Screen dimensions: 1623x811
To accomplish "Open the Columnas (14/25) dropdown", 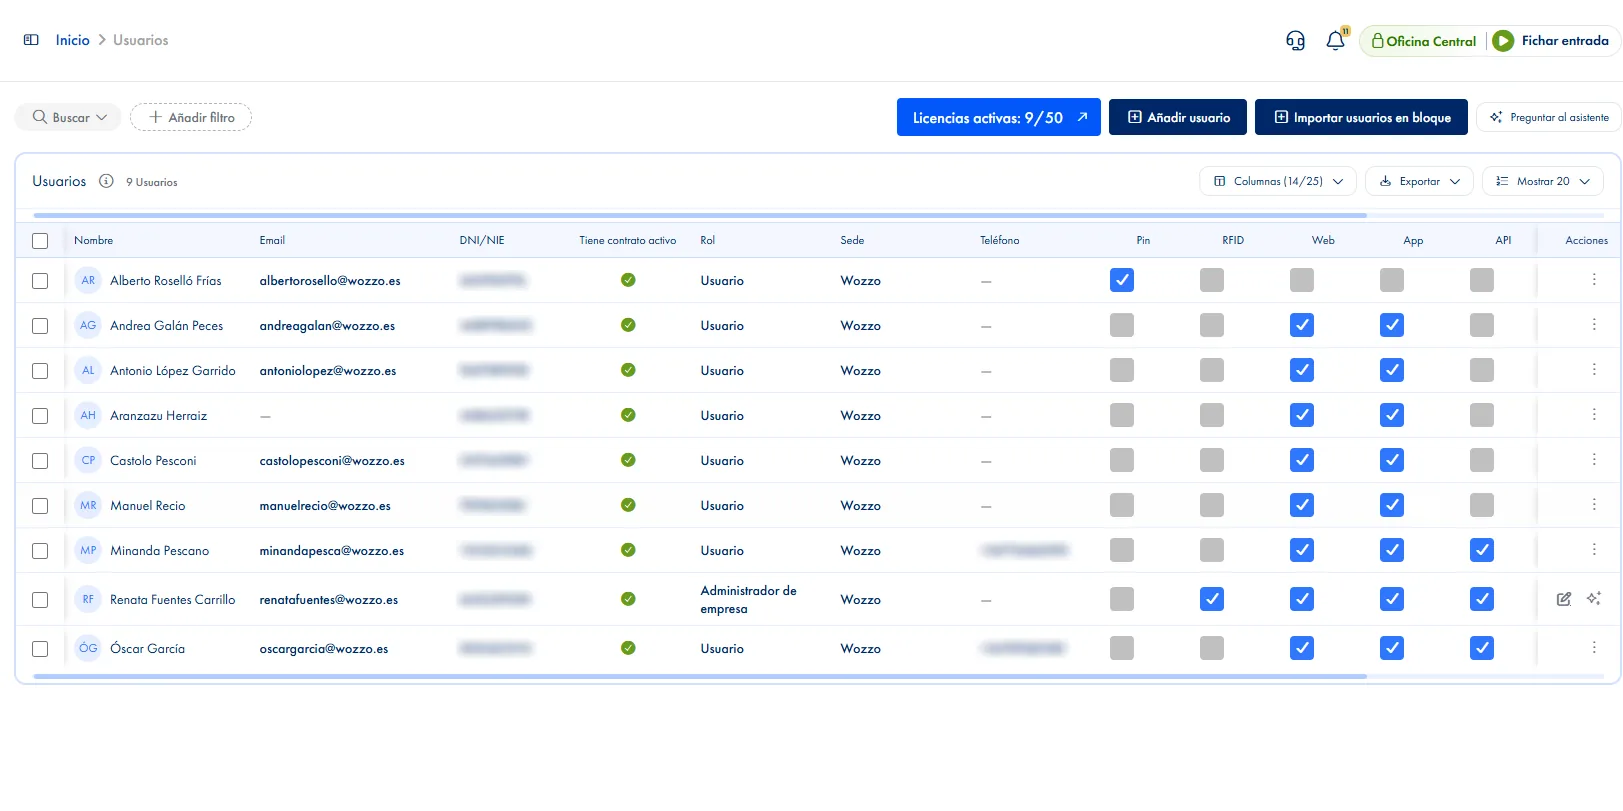I will 1278,181.
